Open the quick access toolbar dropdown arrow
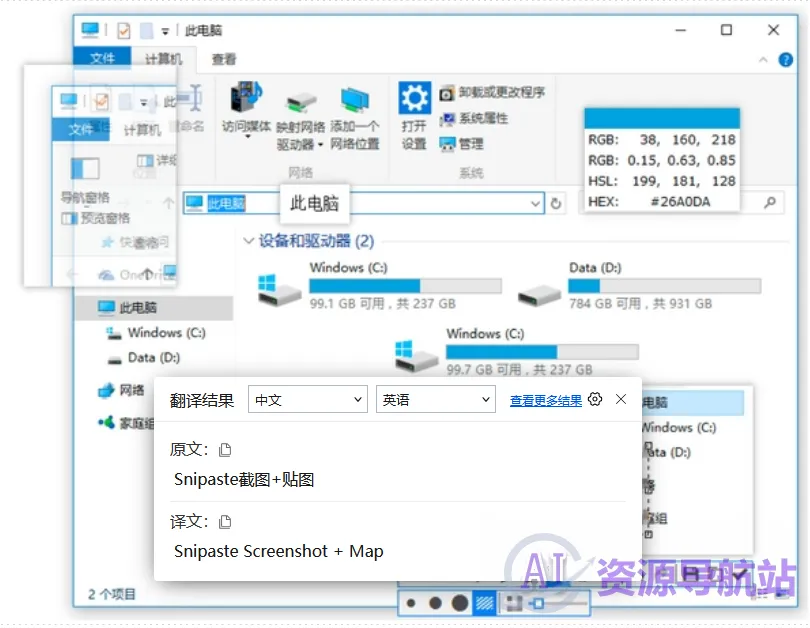This screenshot has width=810, height=628. coord(165,32)
